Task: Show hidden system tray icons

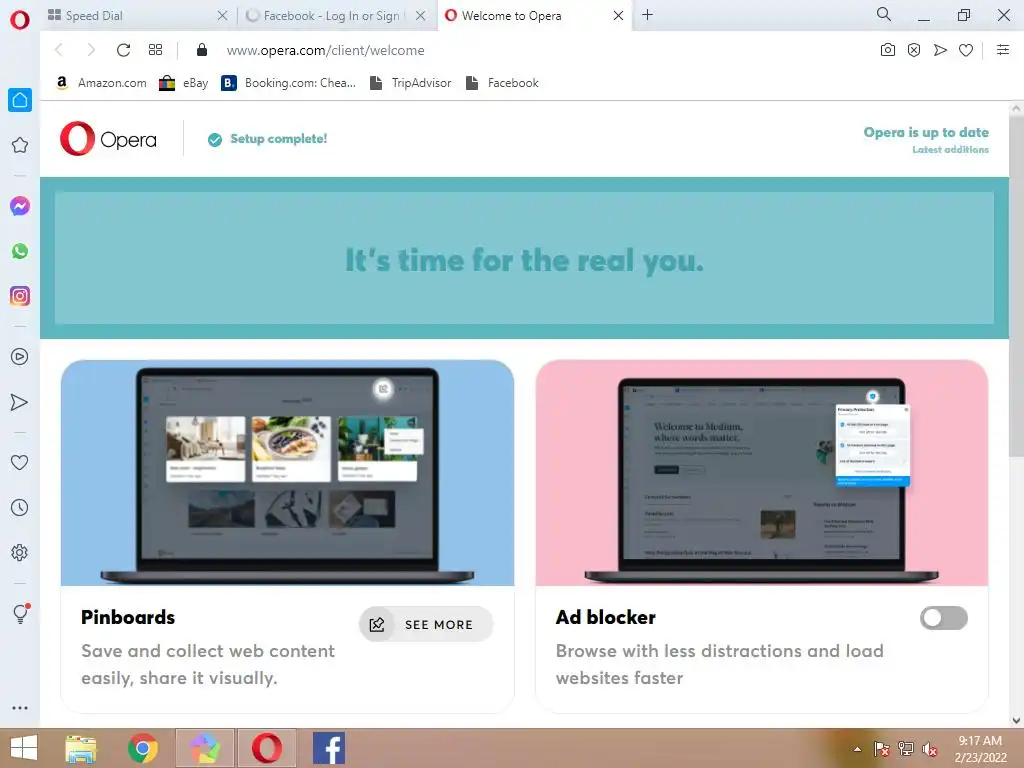Action: click(x=857, y=749)
